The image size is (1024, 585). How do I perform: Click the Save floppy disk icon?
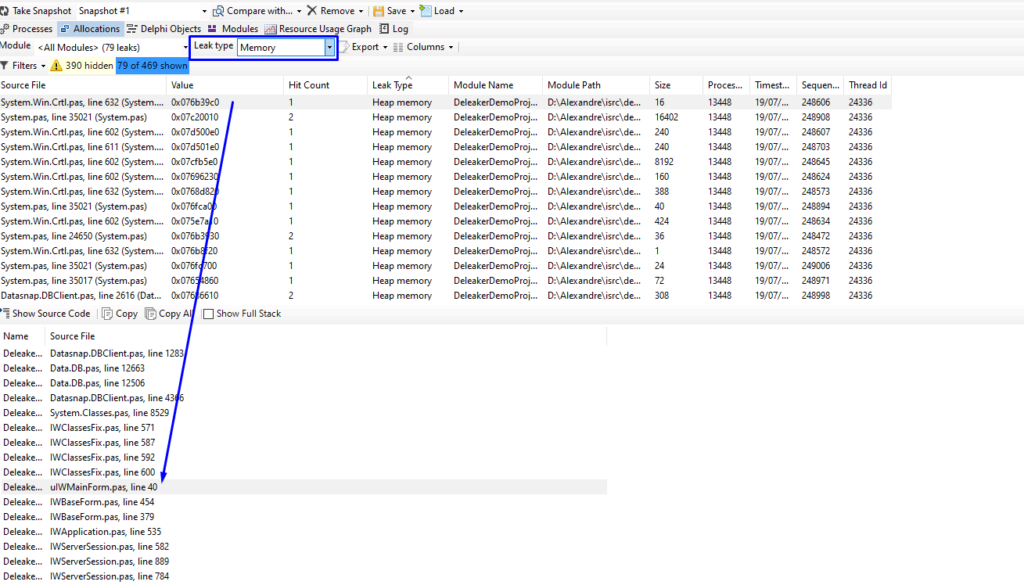377,10
